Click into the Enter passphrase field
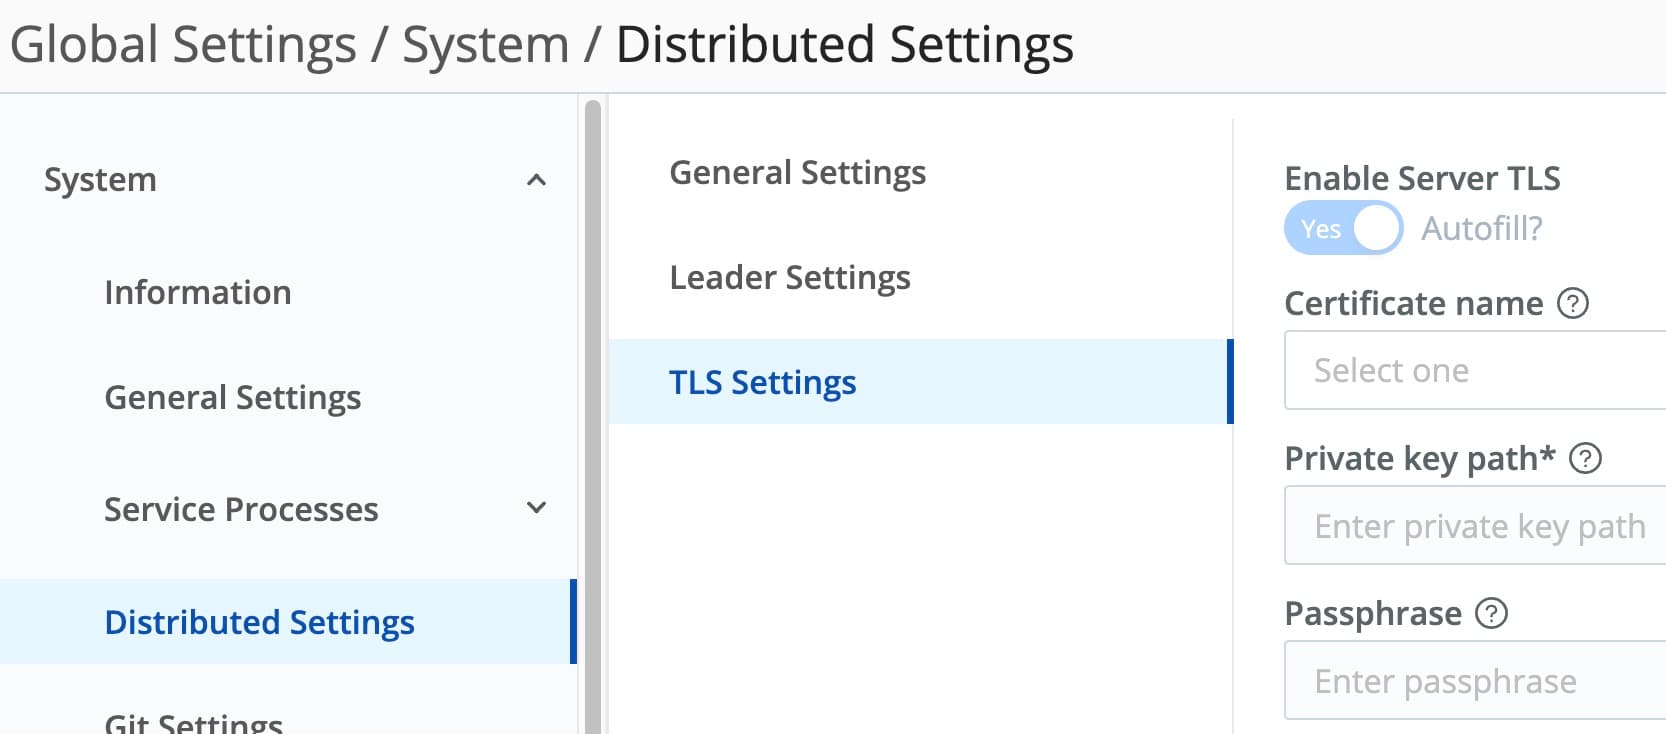The image size is (1666, 734). (x=1474, y=681)
